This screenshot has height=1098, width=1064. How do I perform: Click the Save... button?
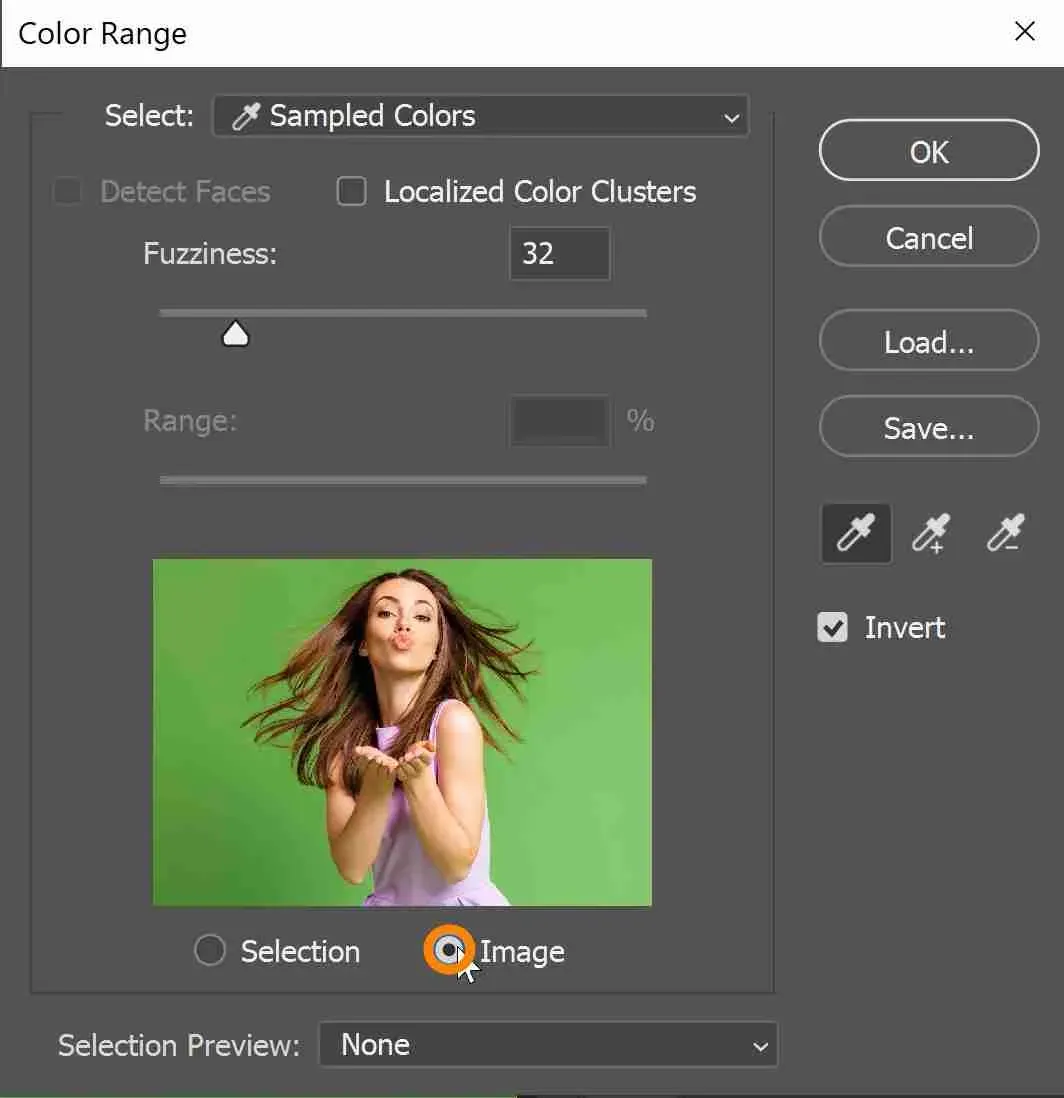pos(928,428)
